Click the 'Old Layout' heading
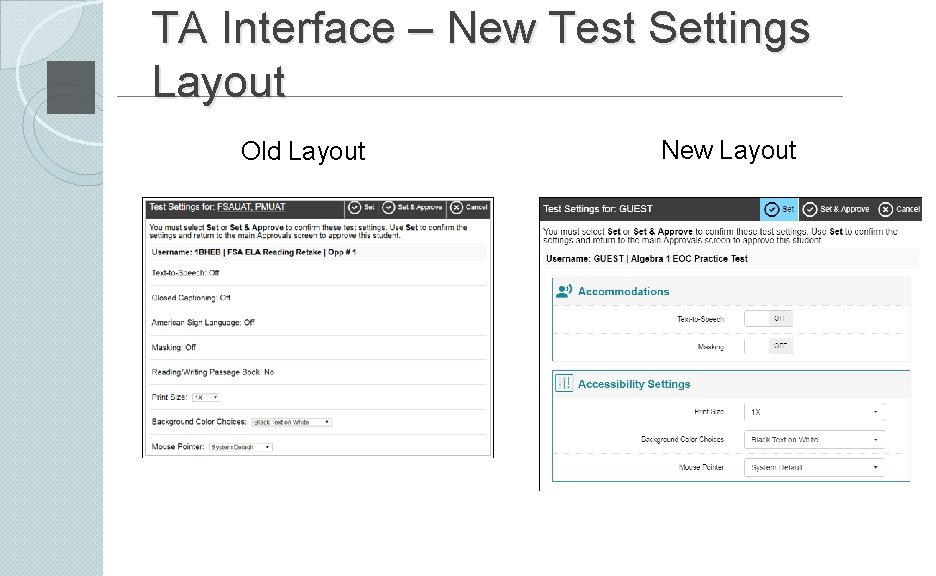The image size is (936, 576). (x=303, y=152)
